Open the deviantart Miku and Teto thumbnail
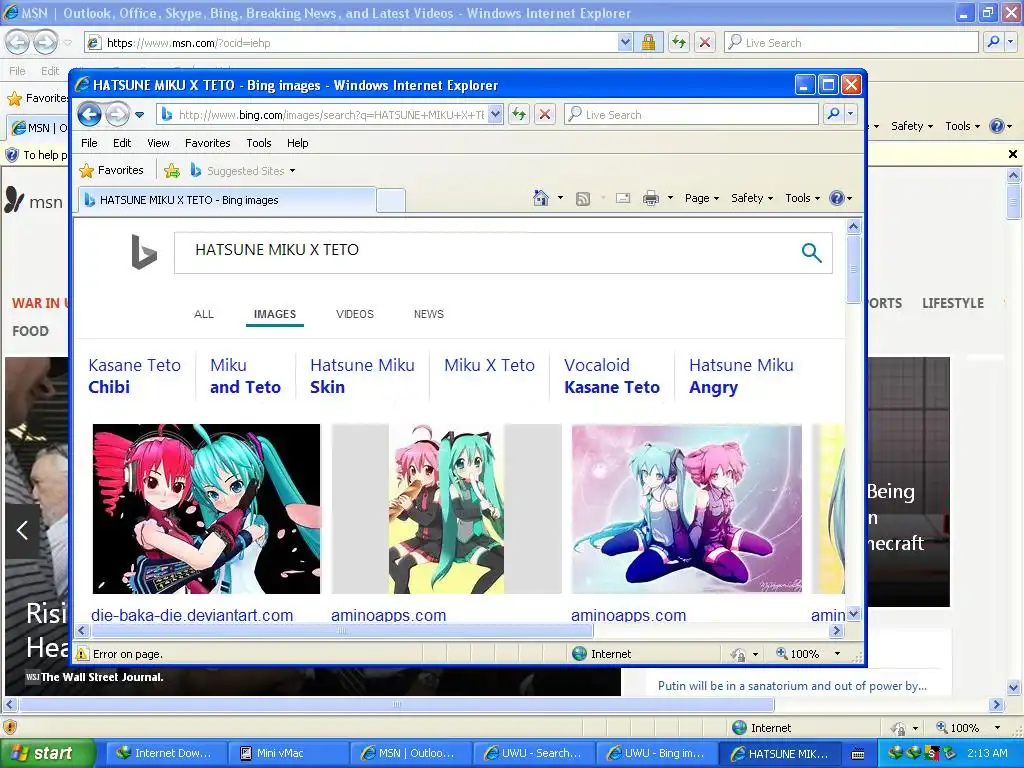 pos(206,509)
